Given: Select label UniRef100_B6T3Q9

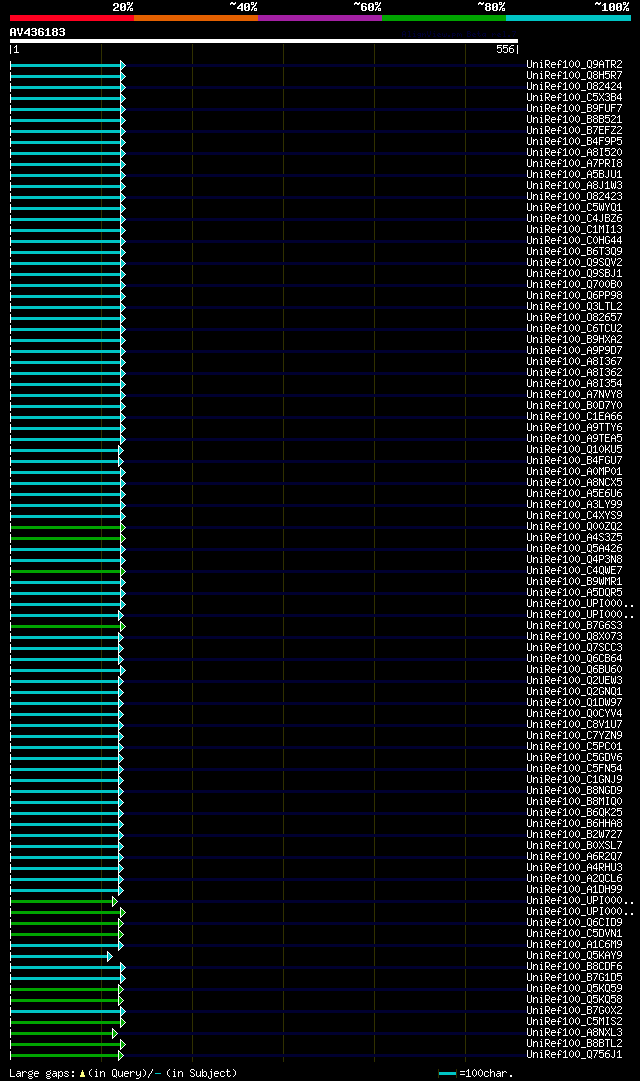Looking at the screenshot, I should (x=574, y=252).
